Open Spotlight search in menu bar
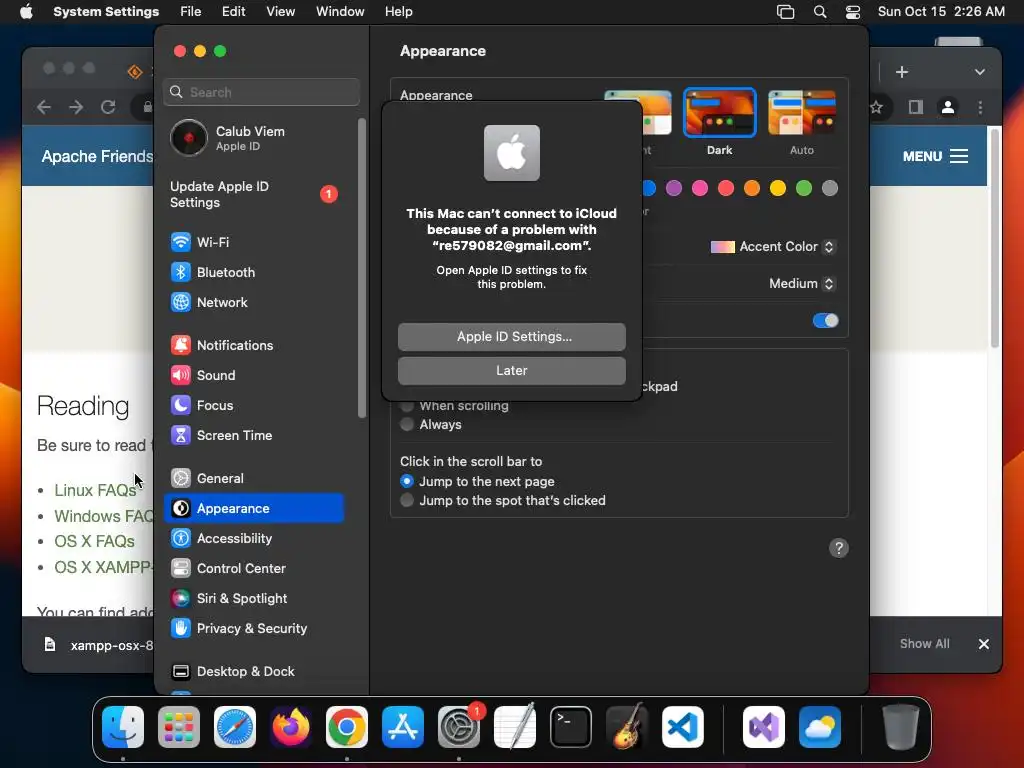This screenshot has width=1024, height=768. pos(820,12)
